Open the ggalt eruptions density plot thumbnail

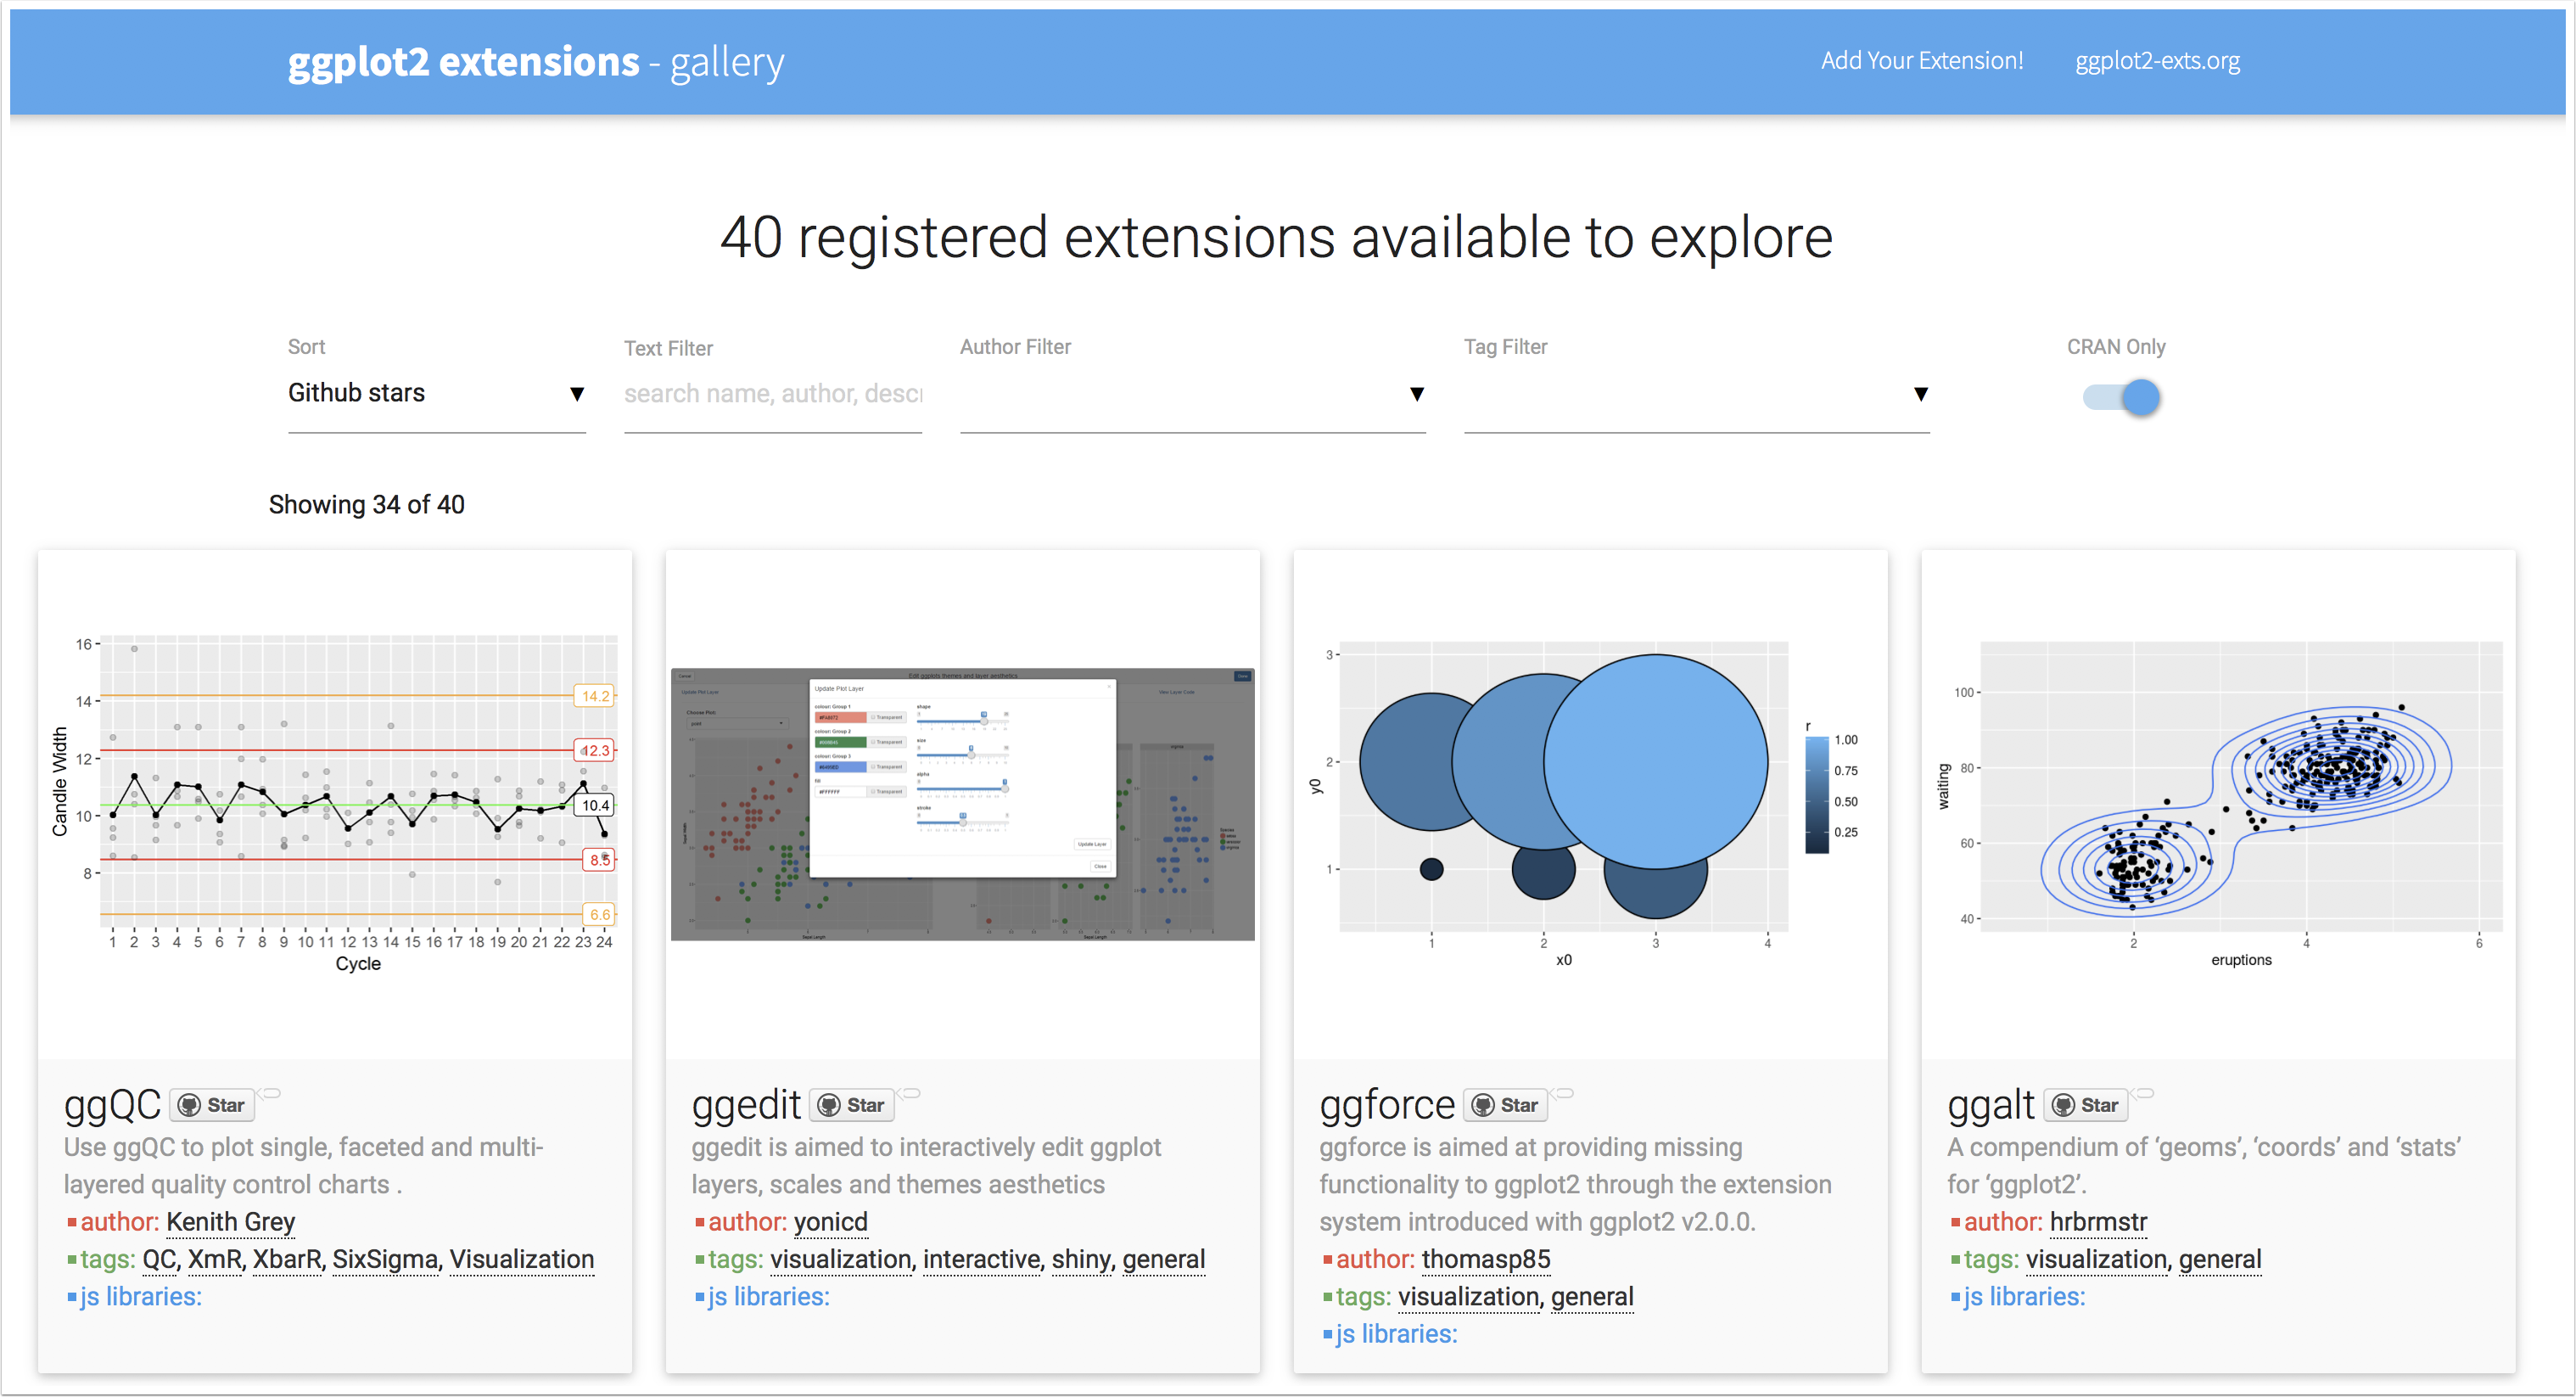click(x=2217, y=800)
